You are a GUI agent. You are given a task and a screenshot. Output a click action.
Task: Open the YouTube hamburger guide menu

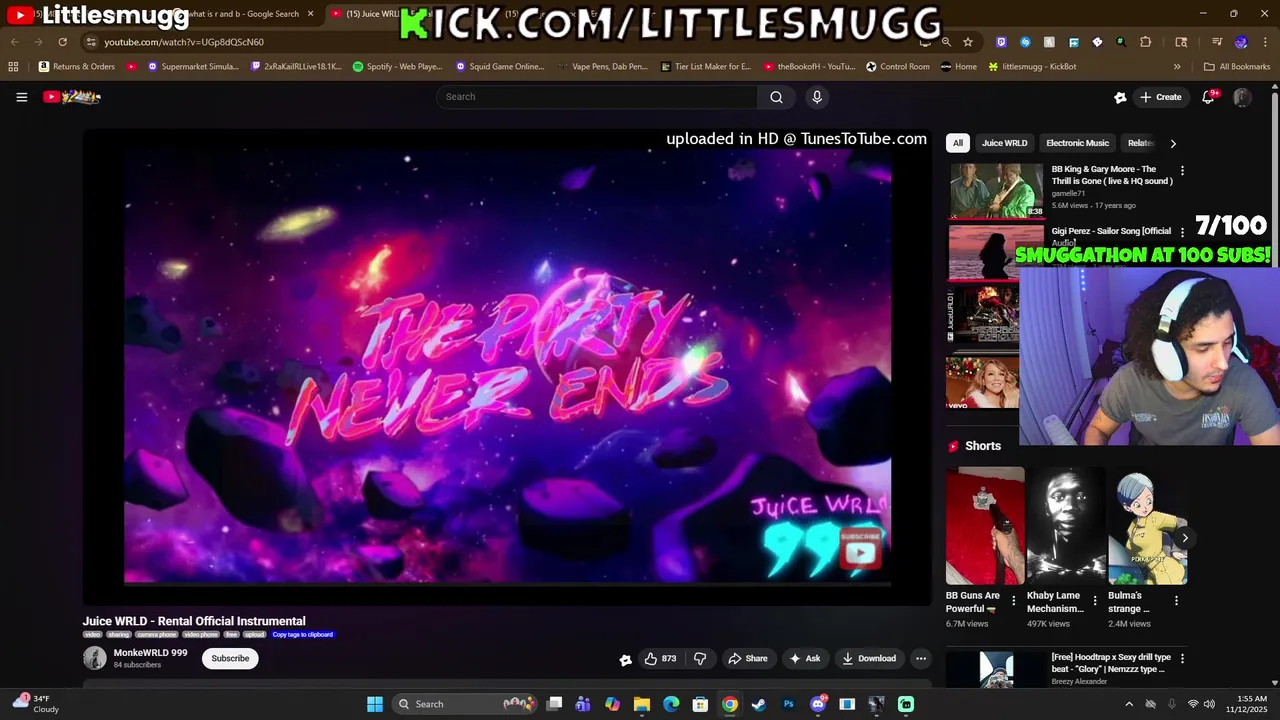coord(21,97)
